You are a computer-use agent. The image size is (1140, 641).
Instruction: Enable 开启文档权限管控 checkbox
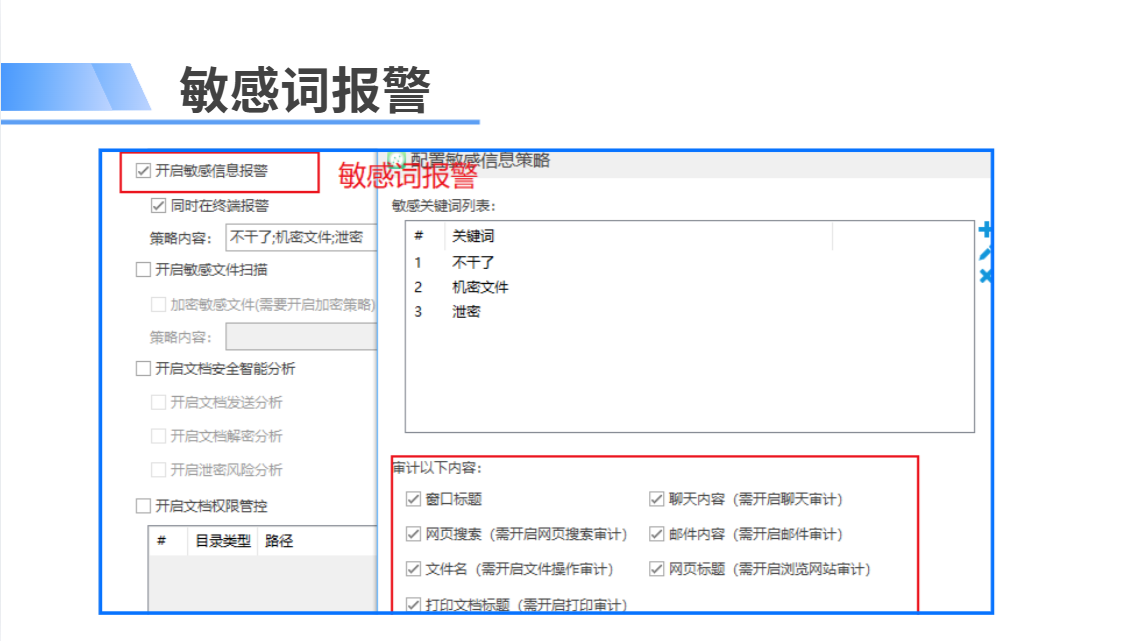143,506
